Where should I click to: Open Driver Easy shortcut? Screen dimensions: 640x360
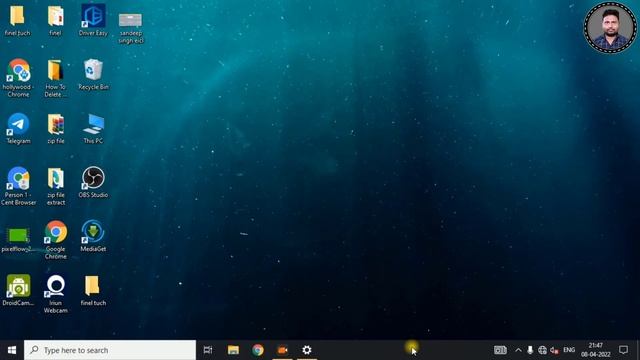[93, 16]
